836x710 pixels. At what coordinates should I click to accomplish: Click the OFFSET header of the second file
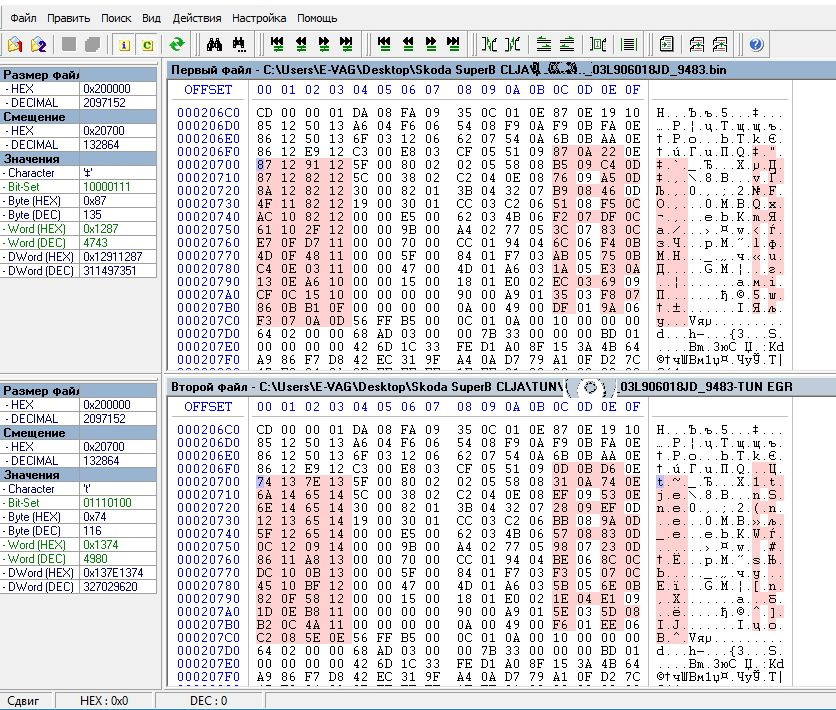tap(208, 407)
